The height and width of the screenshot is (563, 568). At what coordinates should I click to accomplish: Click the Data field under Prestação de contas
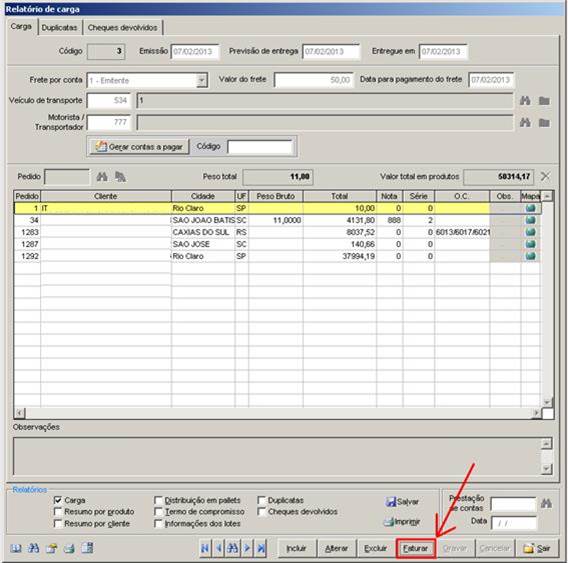coord(514,523)
